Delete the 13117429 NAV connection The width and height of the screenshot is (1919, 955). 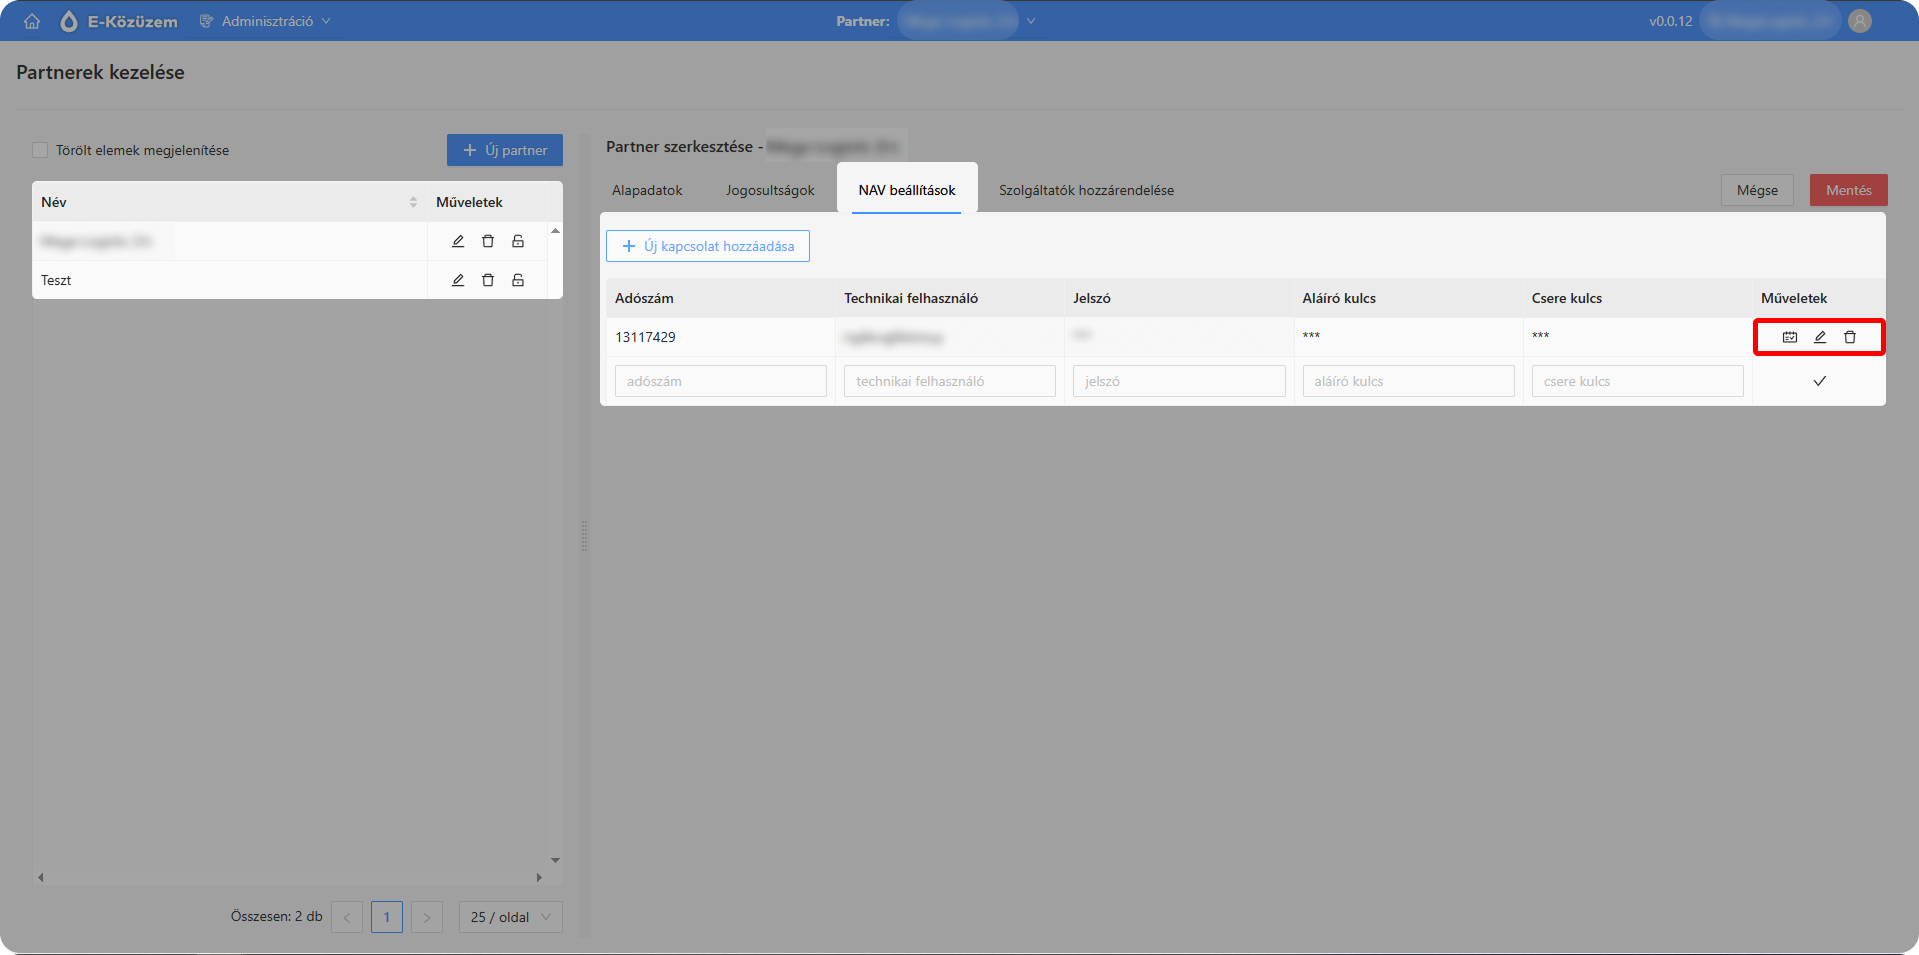(x=1850, y=337)
